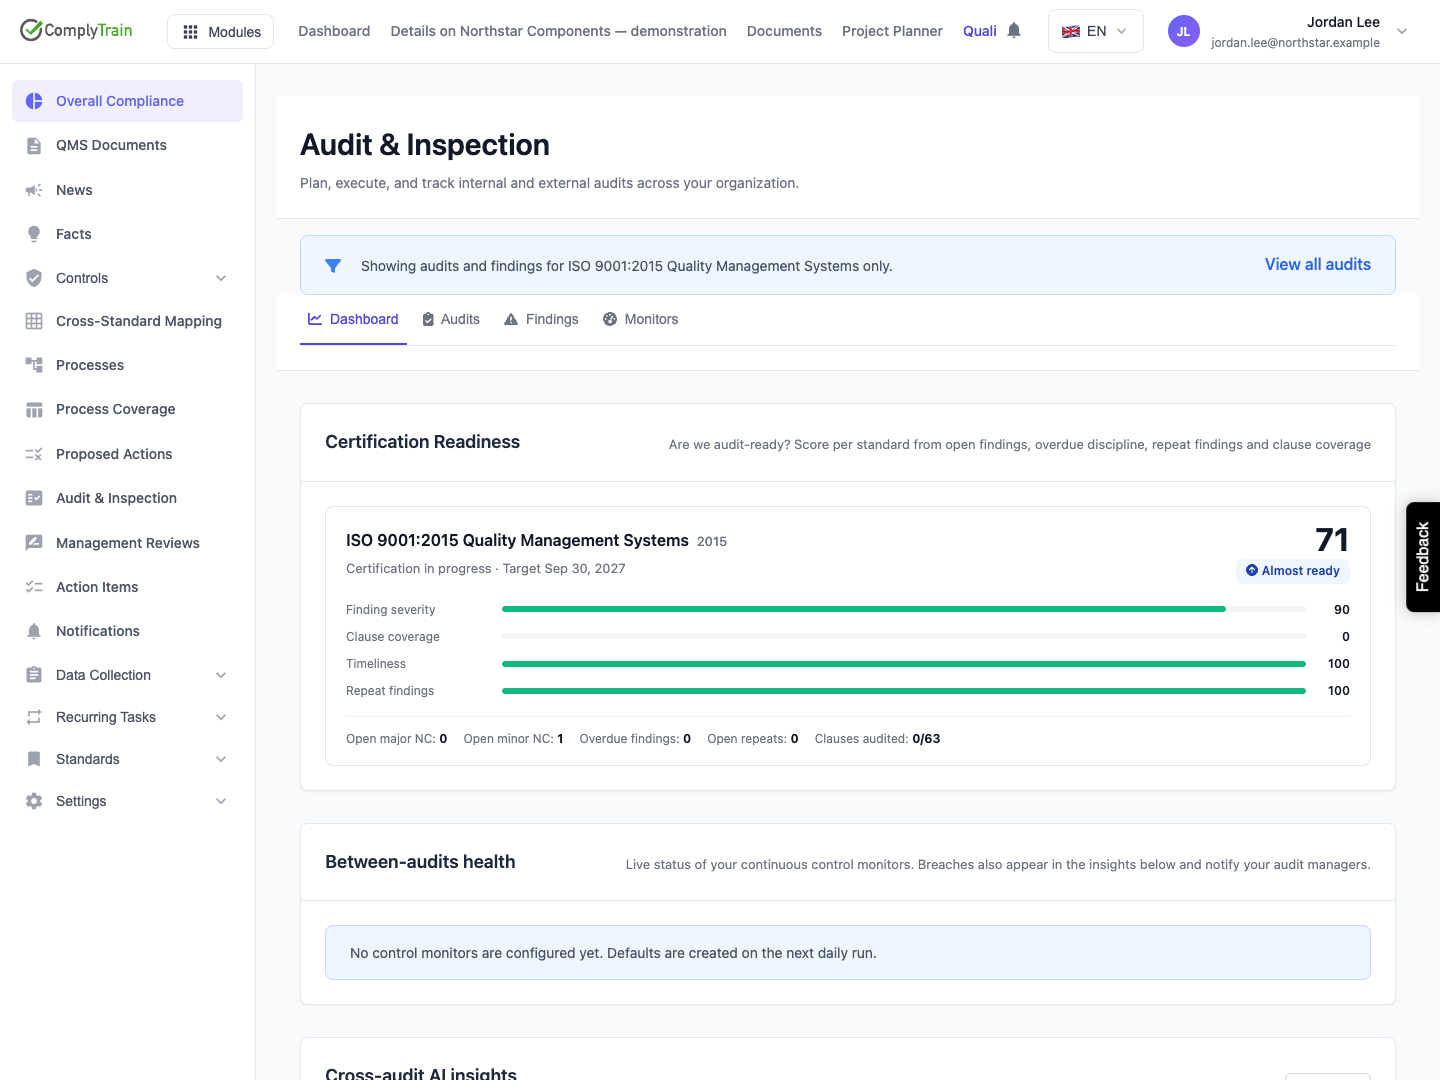Click the Management Reviews icon

(34, 543)
